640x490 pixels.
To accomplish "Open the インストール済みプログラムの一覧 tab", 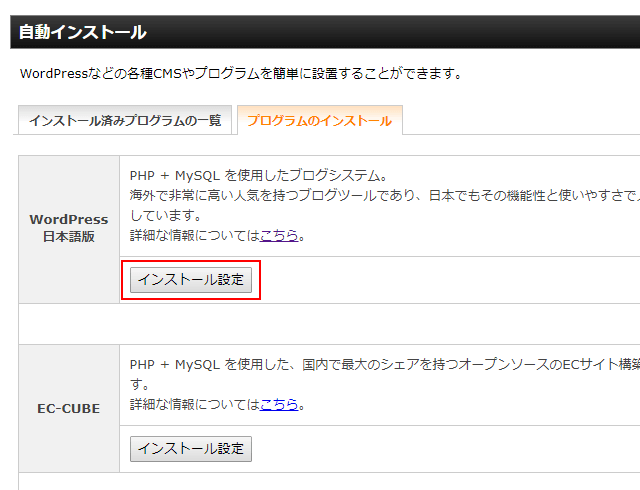I will coord(125,120).
